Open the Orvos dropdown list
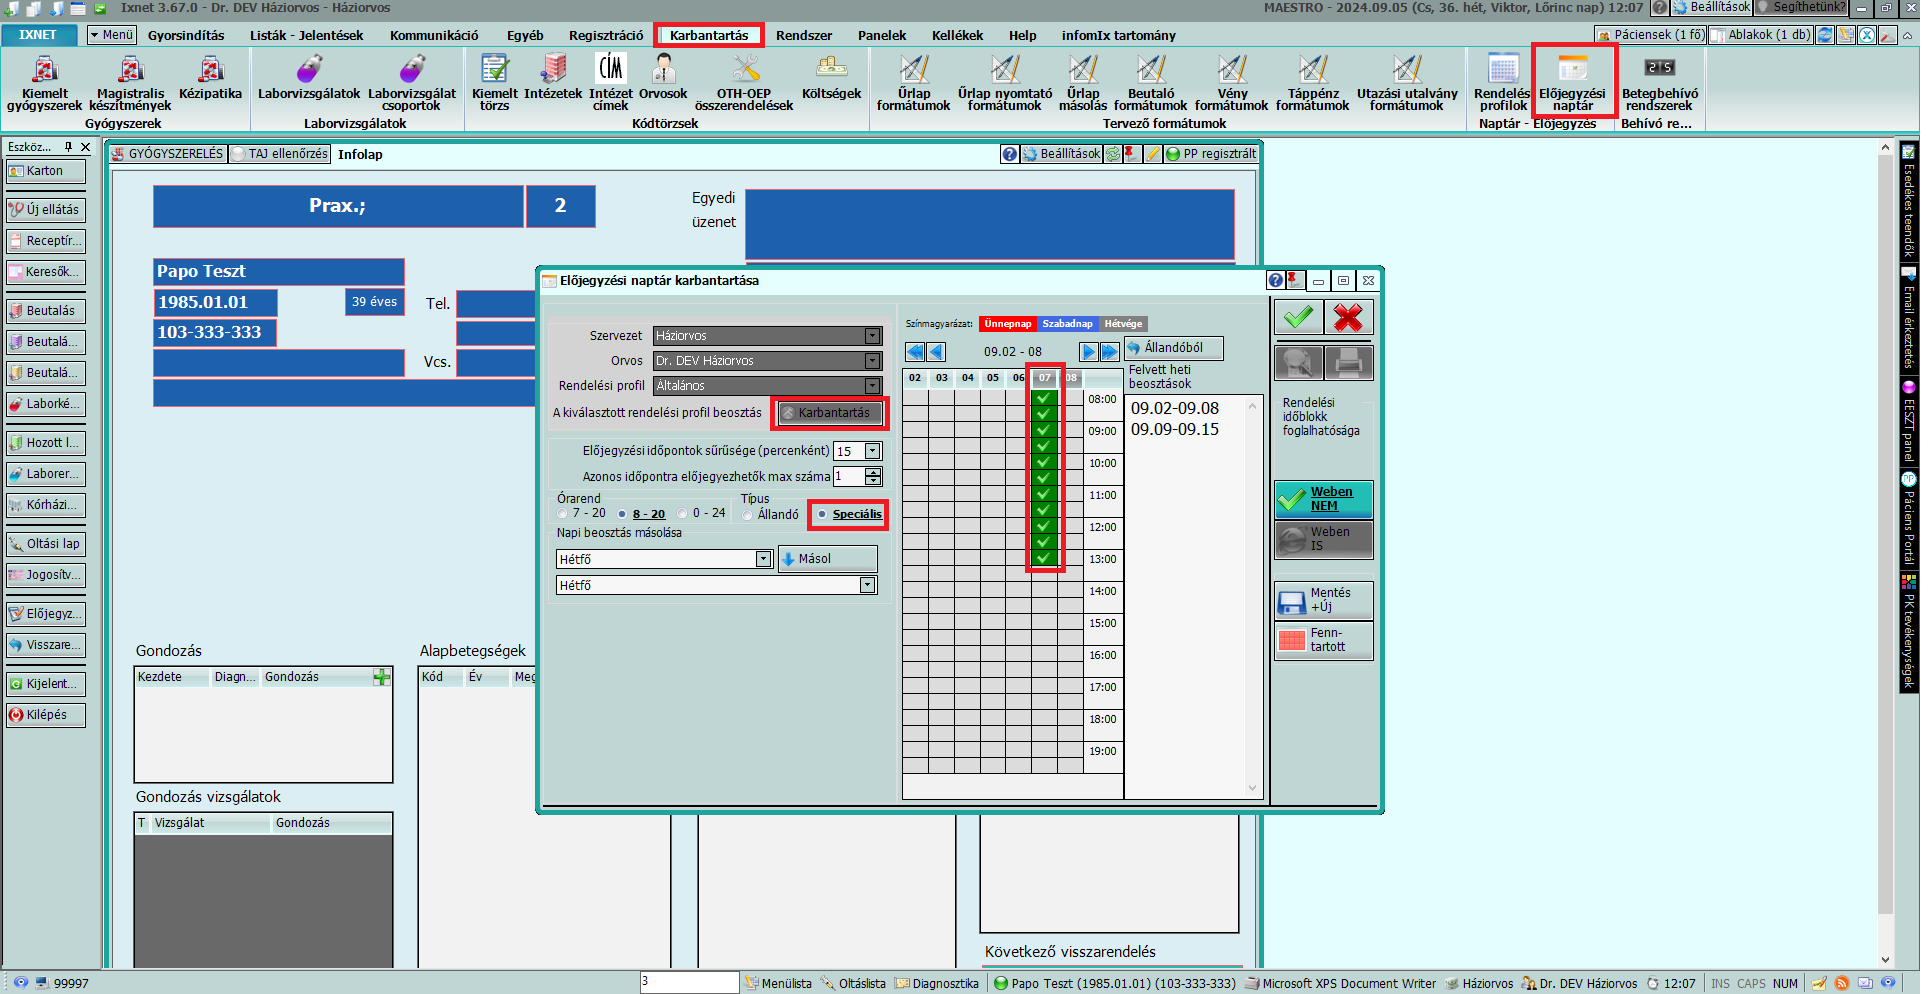Image resolution: width=1932 pixels, height=994 pixels. click(x=873, y=361)
